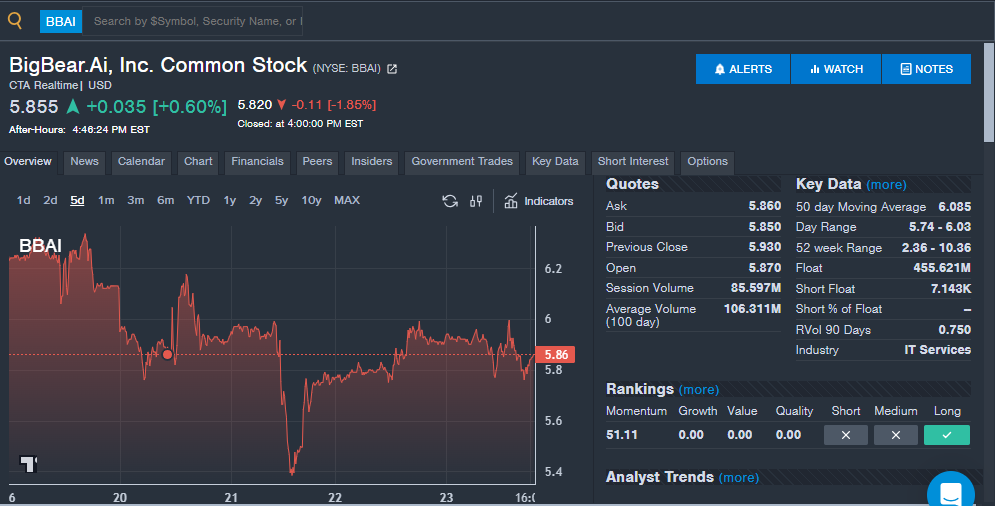Toggle the Long ranking checkmark

coord(946,435)
